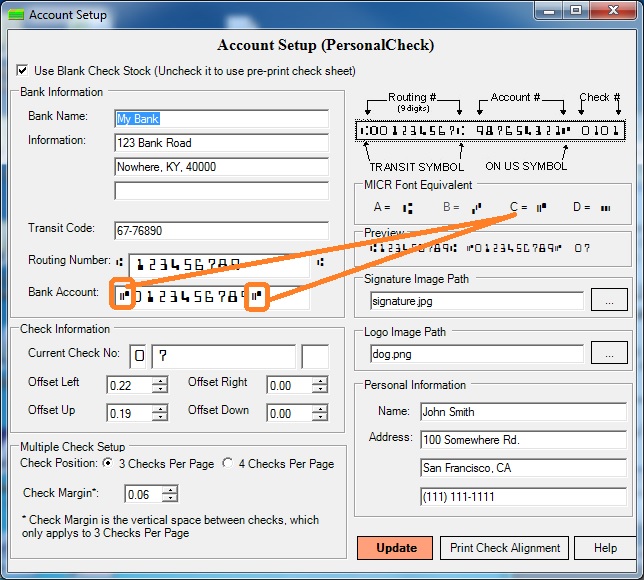Click the Offset Right 0.00 field
Viewport: 644px width, 580px height.
point(289,385)
